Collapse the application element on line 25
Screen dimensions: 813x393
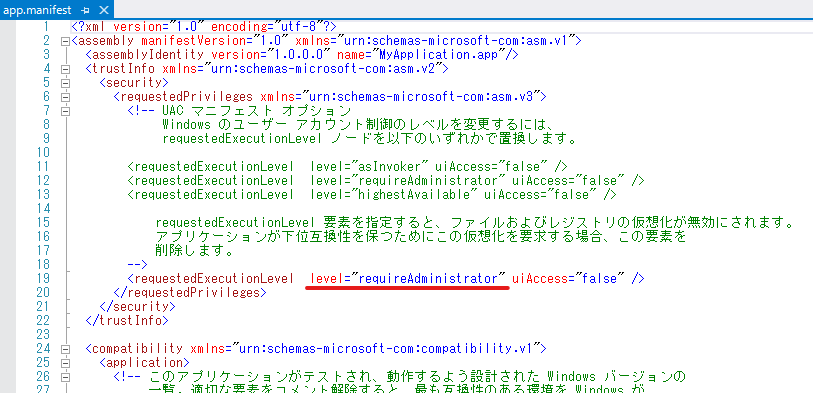(x=65, y=363)
